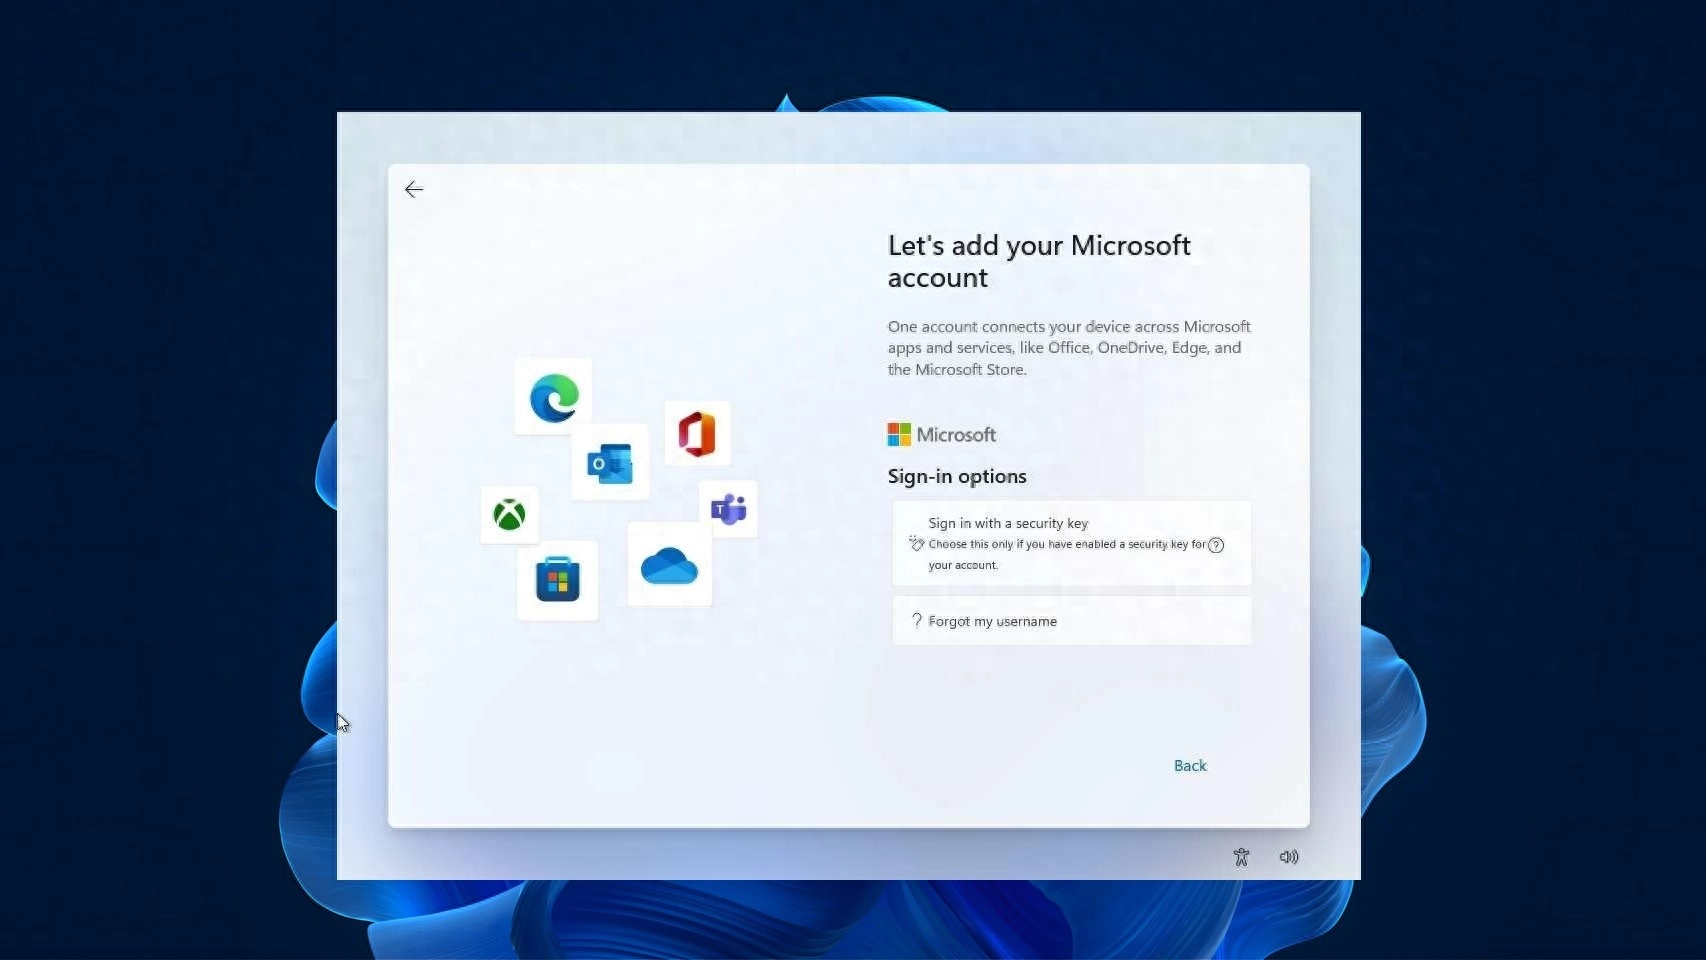The width and height of the screenshot is (1706, 960).
Task: Open the security key help circle
Action: pos(1216,546)
